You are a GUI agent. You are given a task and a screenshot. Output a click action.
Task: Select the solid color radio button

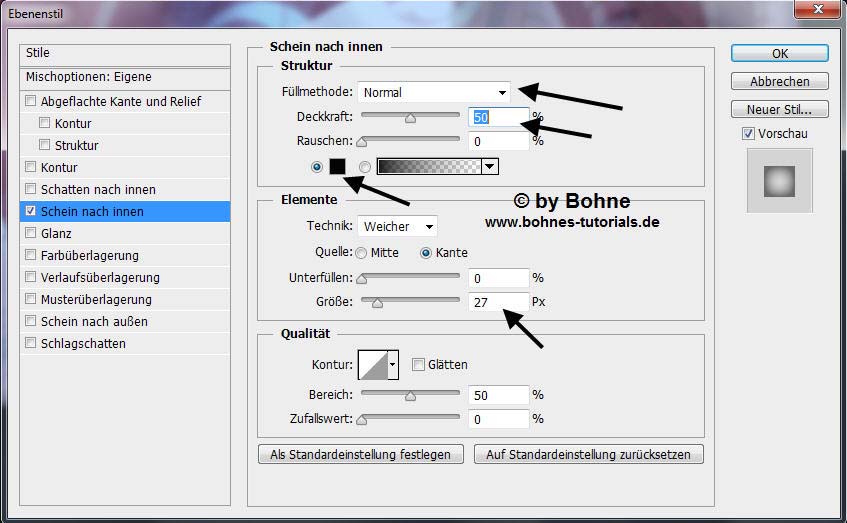(x=318, y=167)
